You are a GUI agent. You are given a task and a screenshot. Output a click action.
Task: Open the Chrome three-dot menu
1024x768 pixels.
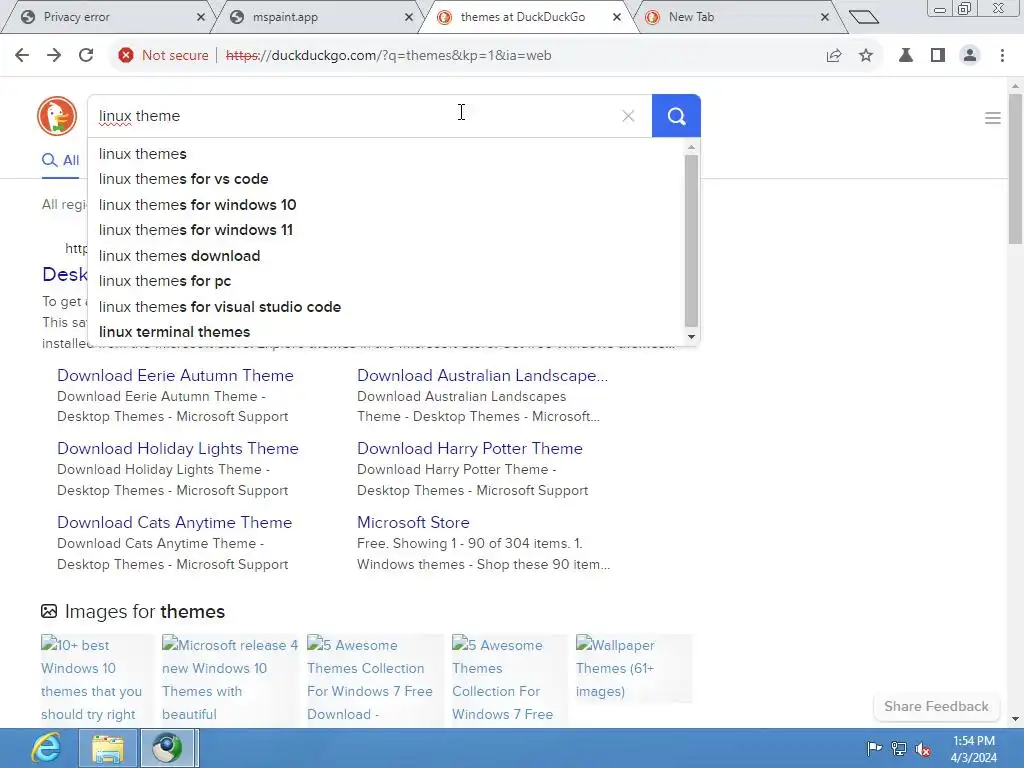tap(1002, 56)
